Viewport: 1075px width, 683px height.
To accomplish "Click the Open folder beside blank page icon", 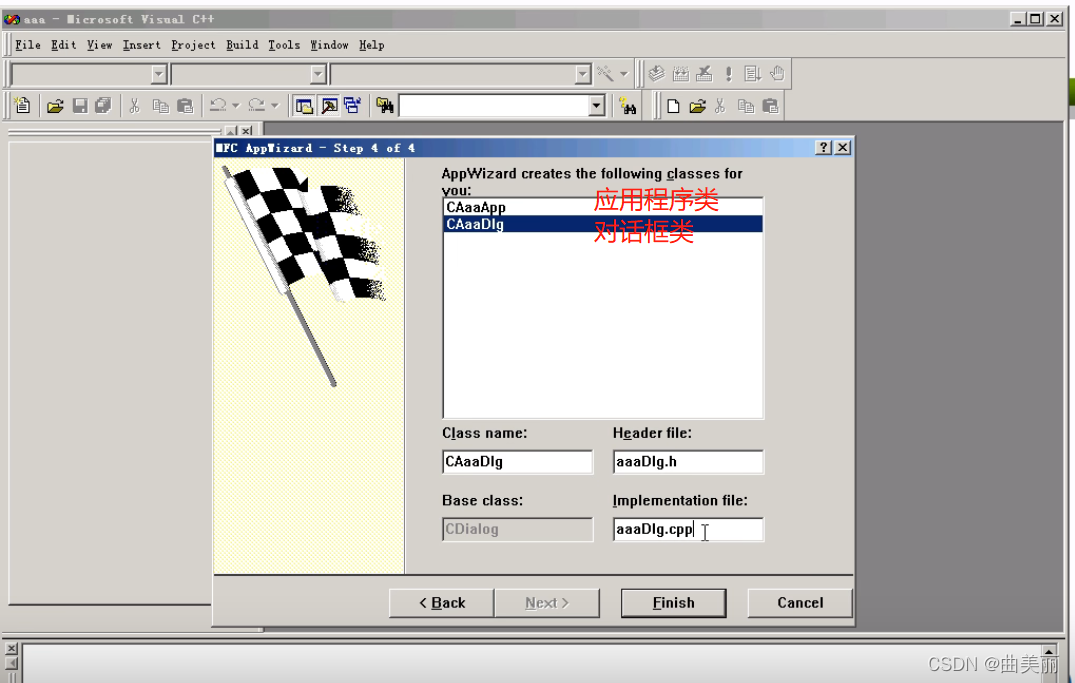I will point(697,106).
